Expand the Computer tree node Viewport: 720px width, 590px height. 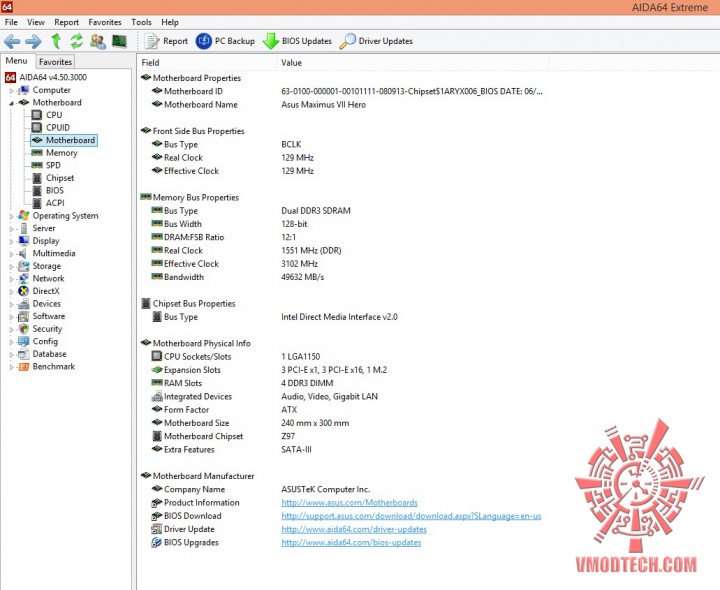click(11, 90)
